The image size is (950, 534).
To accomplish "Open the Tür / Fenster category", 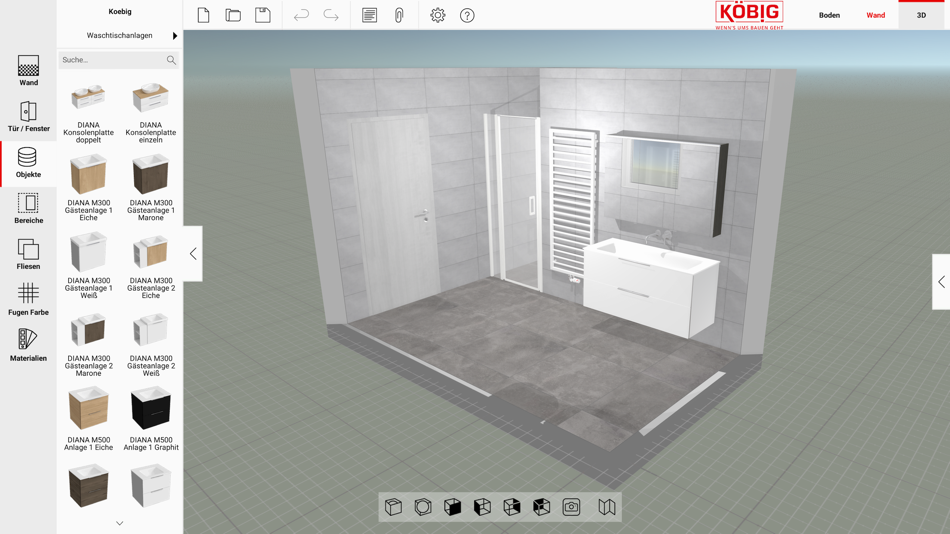I will (x=28, y=116).
